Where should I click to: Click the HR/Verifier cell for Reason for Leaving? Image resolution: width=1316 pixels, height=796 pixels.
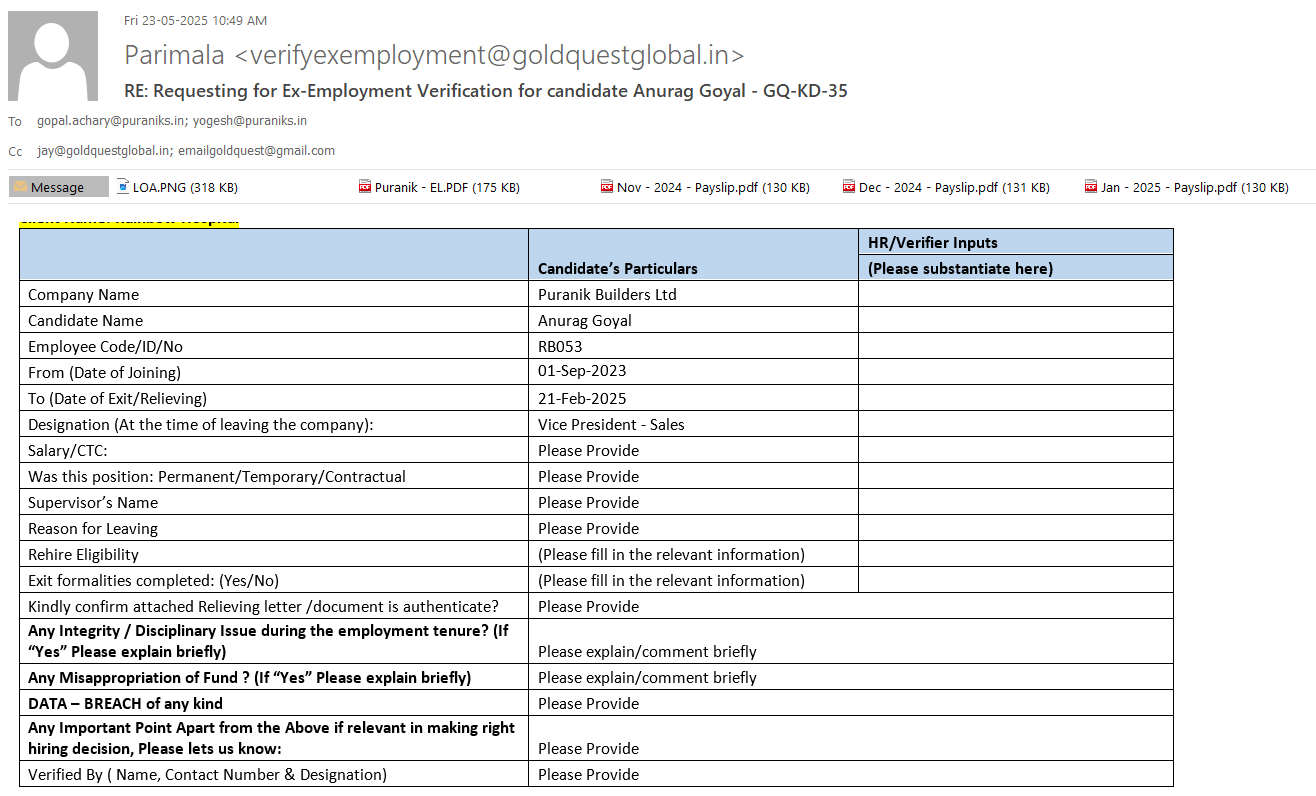point(1015,528)
